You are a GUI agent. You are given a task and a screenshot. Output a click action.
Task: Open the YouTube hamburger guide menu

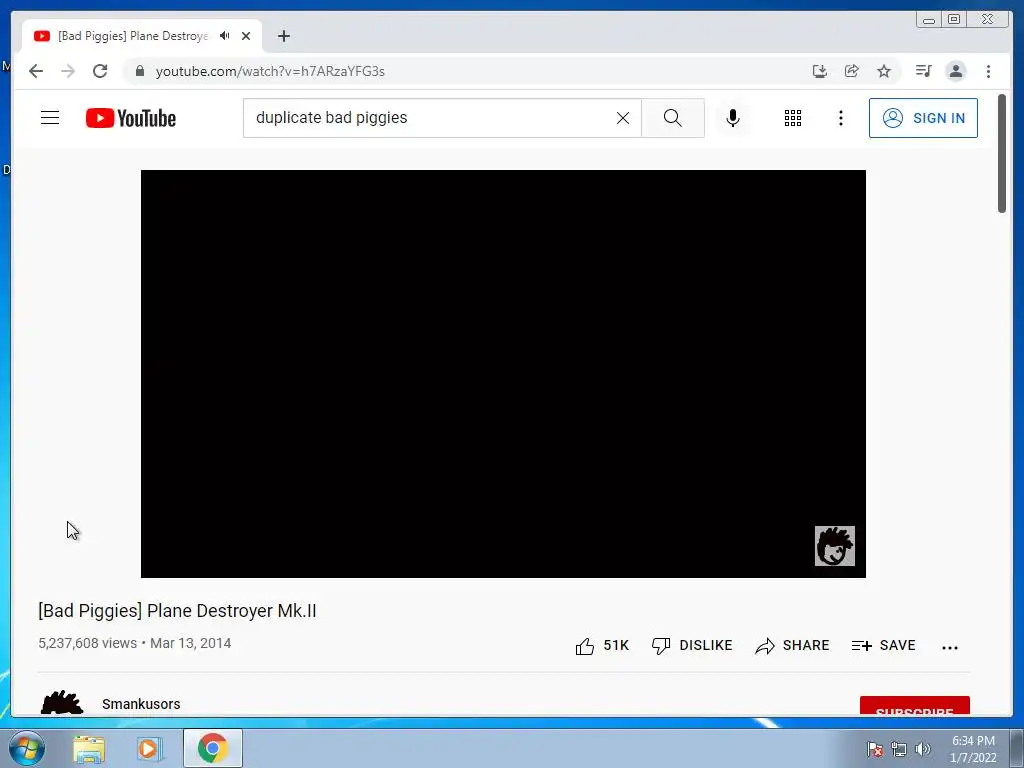click(50, 118)
